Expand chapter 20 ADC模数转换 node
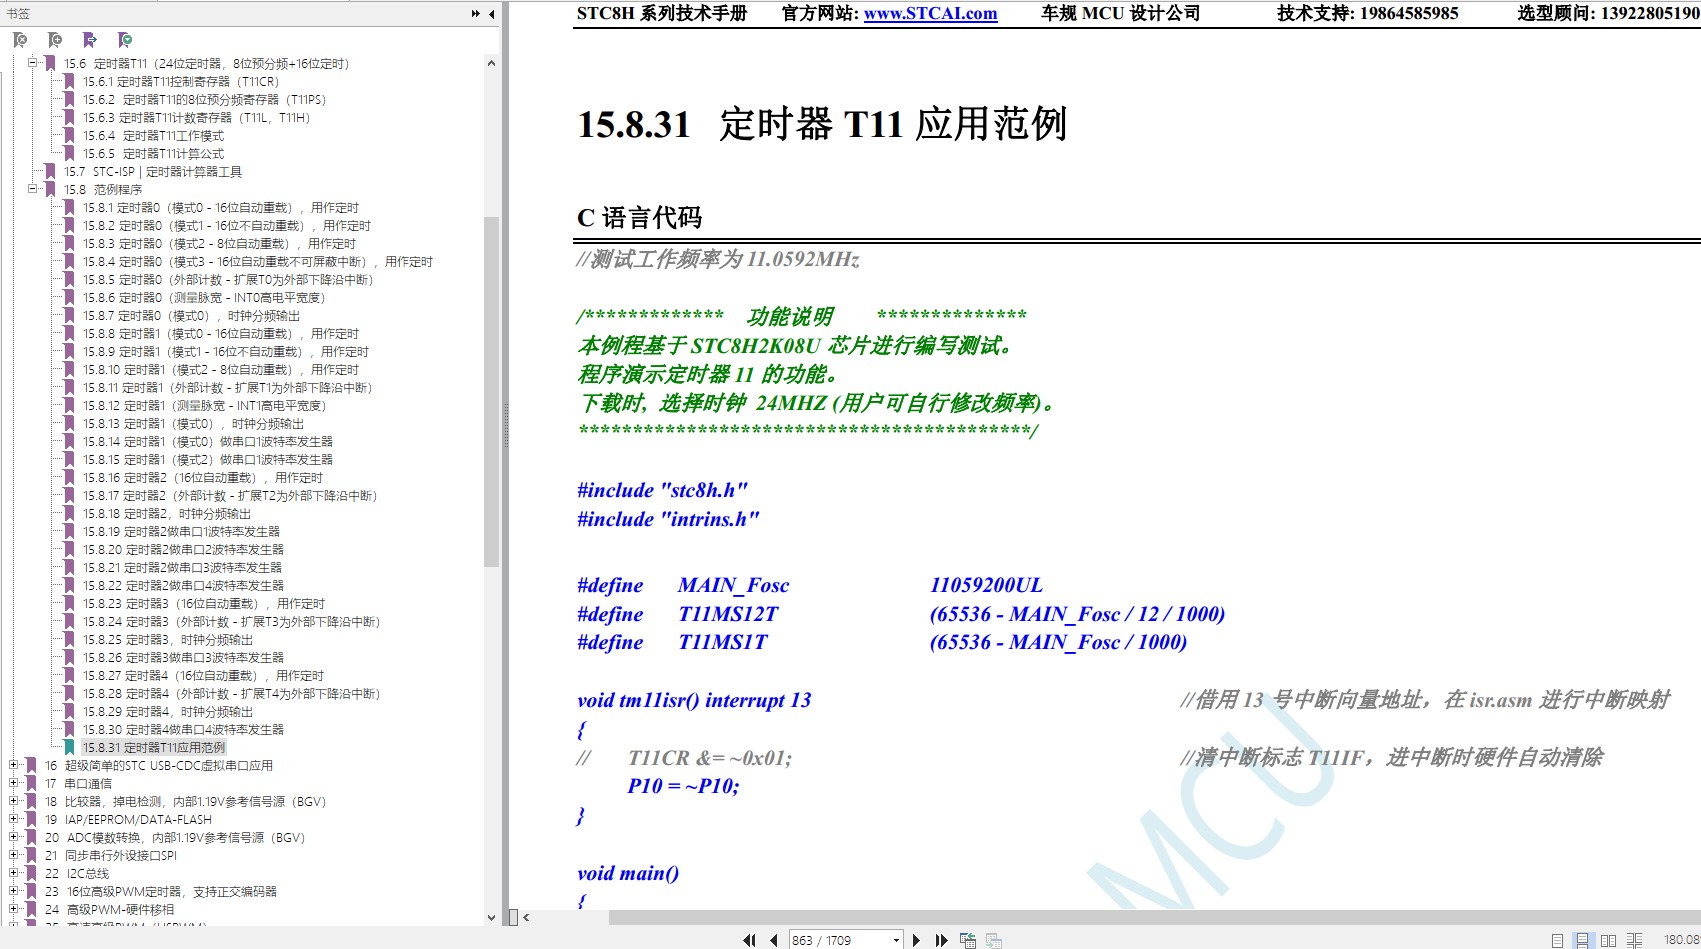Image resolution: width=1701 pixels, height=949 pixels. point(14,838)
